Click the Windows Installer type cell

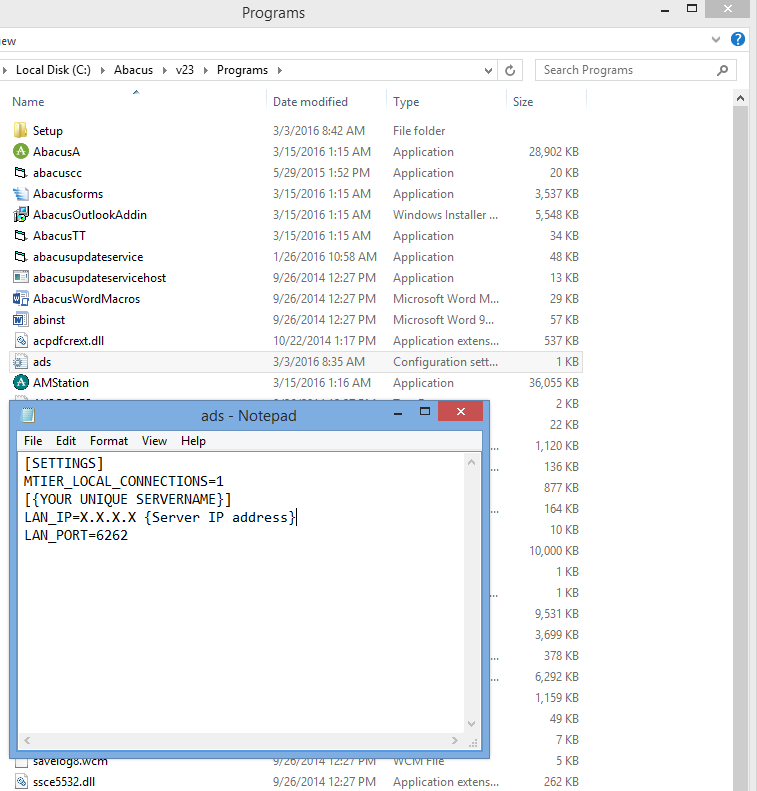coord(445,215)
